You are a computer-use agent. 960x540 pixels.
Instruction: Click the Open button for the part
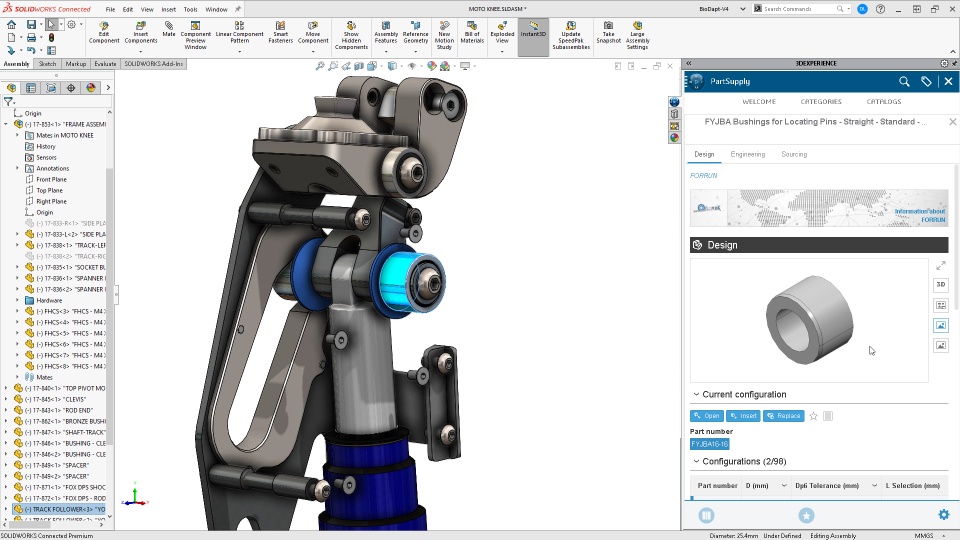[x=707, y=416]
